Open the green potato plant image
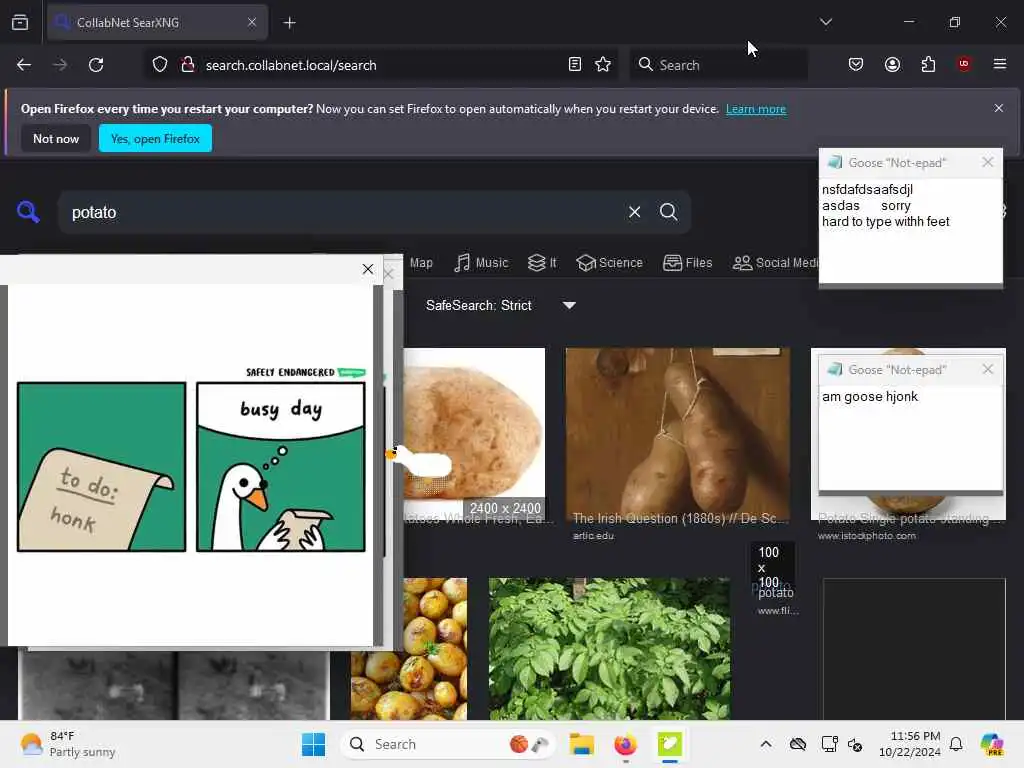The width and height of the screenshot is (1024, 768). (609, 648)
